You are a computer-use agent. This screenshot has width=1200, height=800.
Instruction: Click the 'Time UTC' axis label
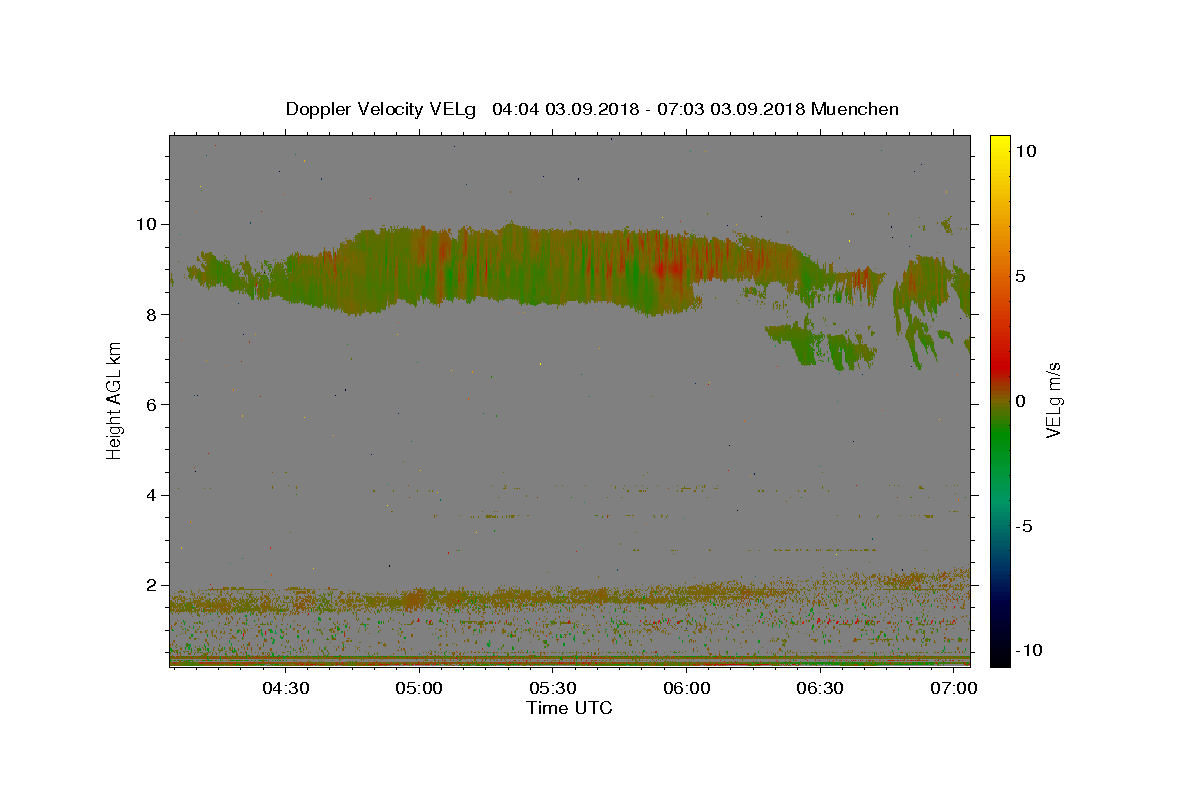[569, 708]
